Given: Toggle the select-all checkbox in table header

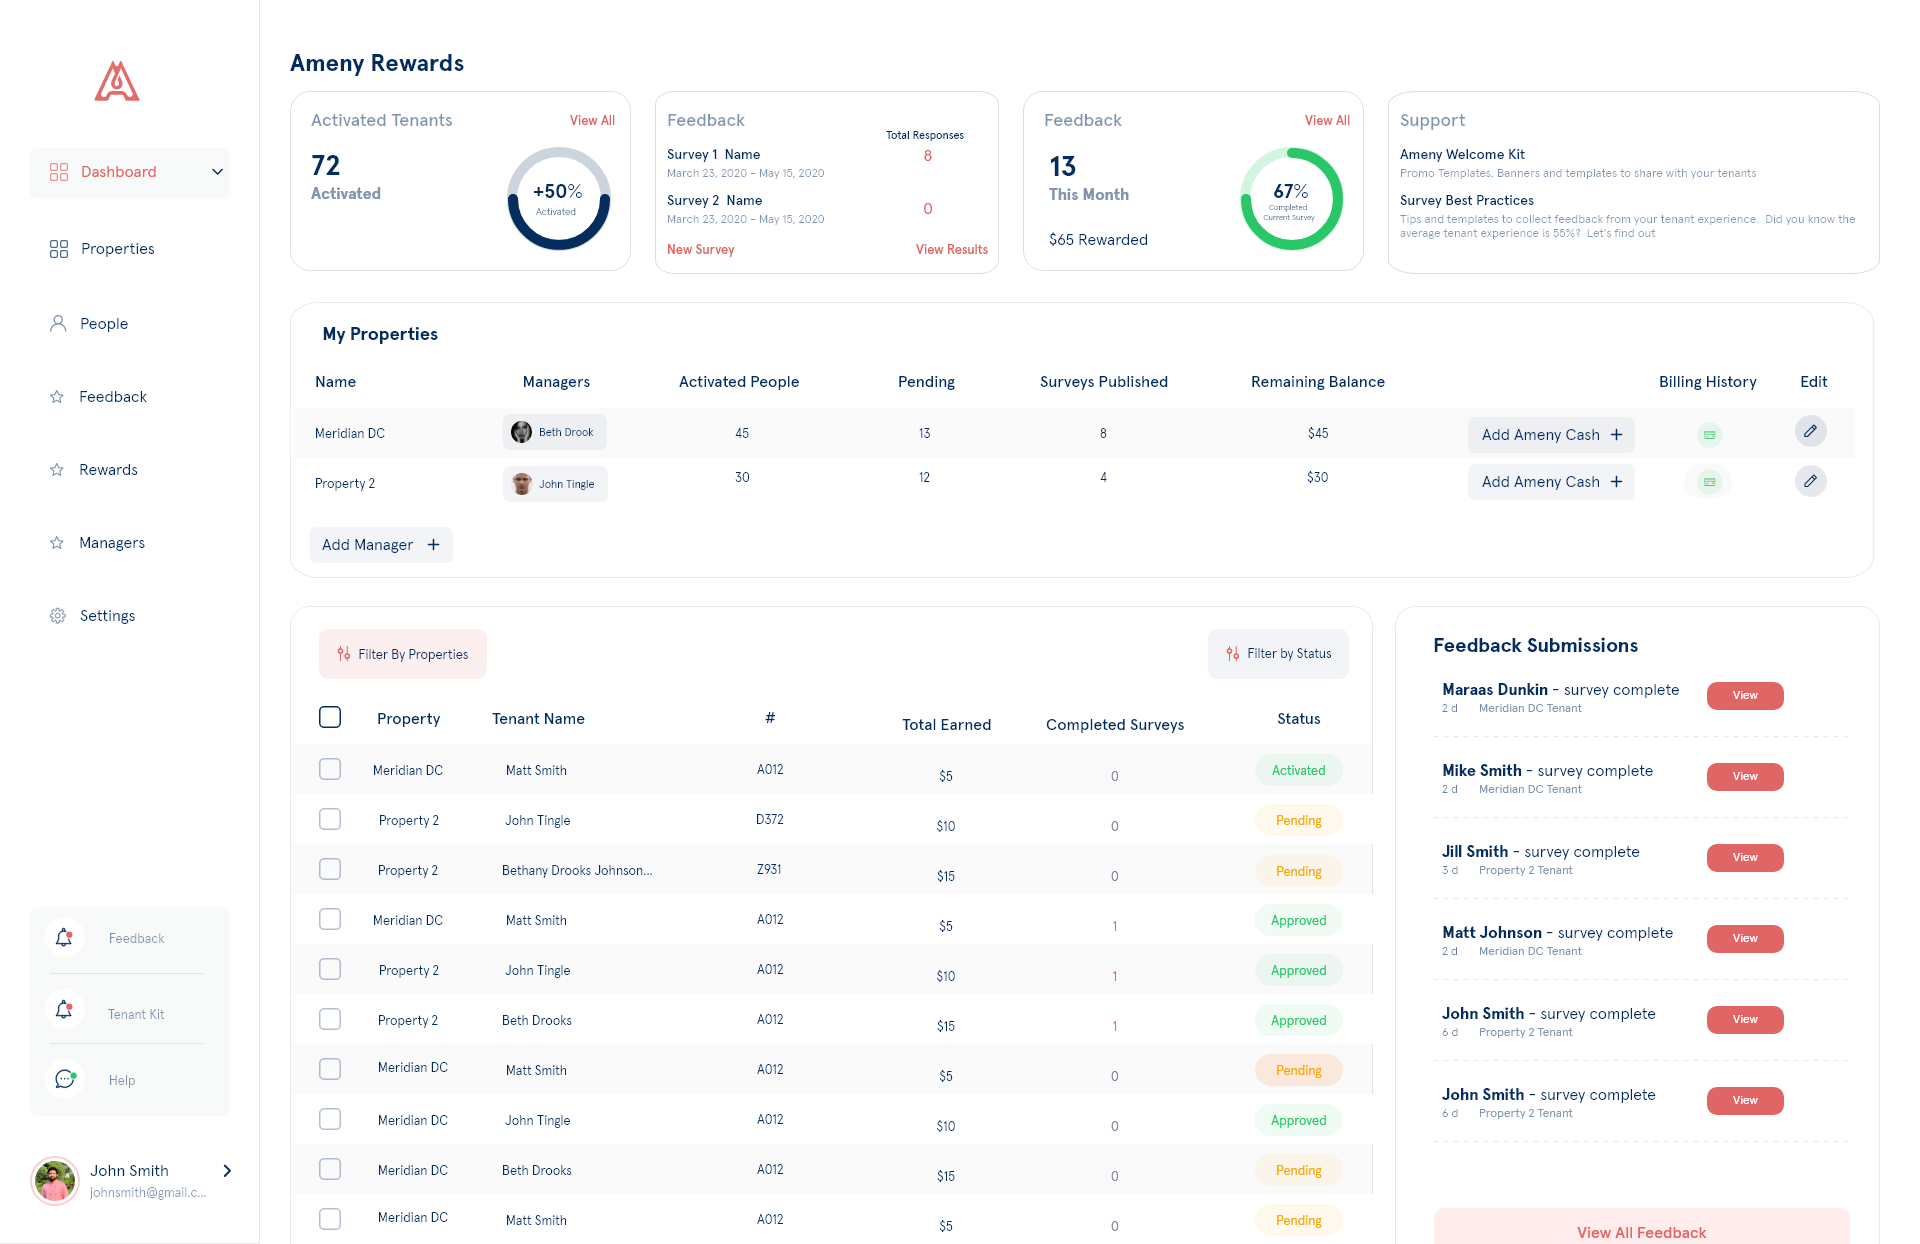Looking at the screenshot, I should click(x=330, y=718).
